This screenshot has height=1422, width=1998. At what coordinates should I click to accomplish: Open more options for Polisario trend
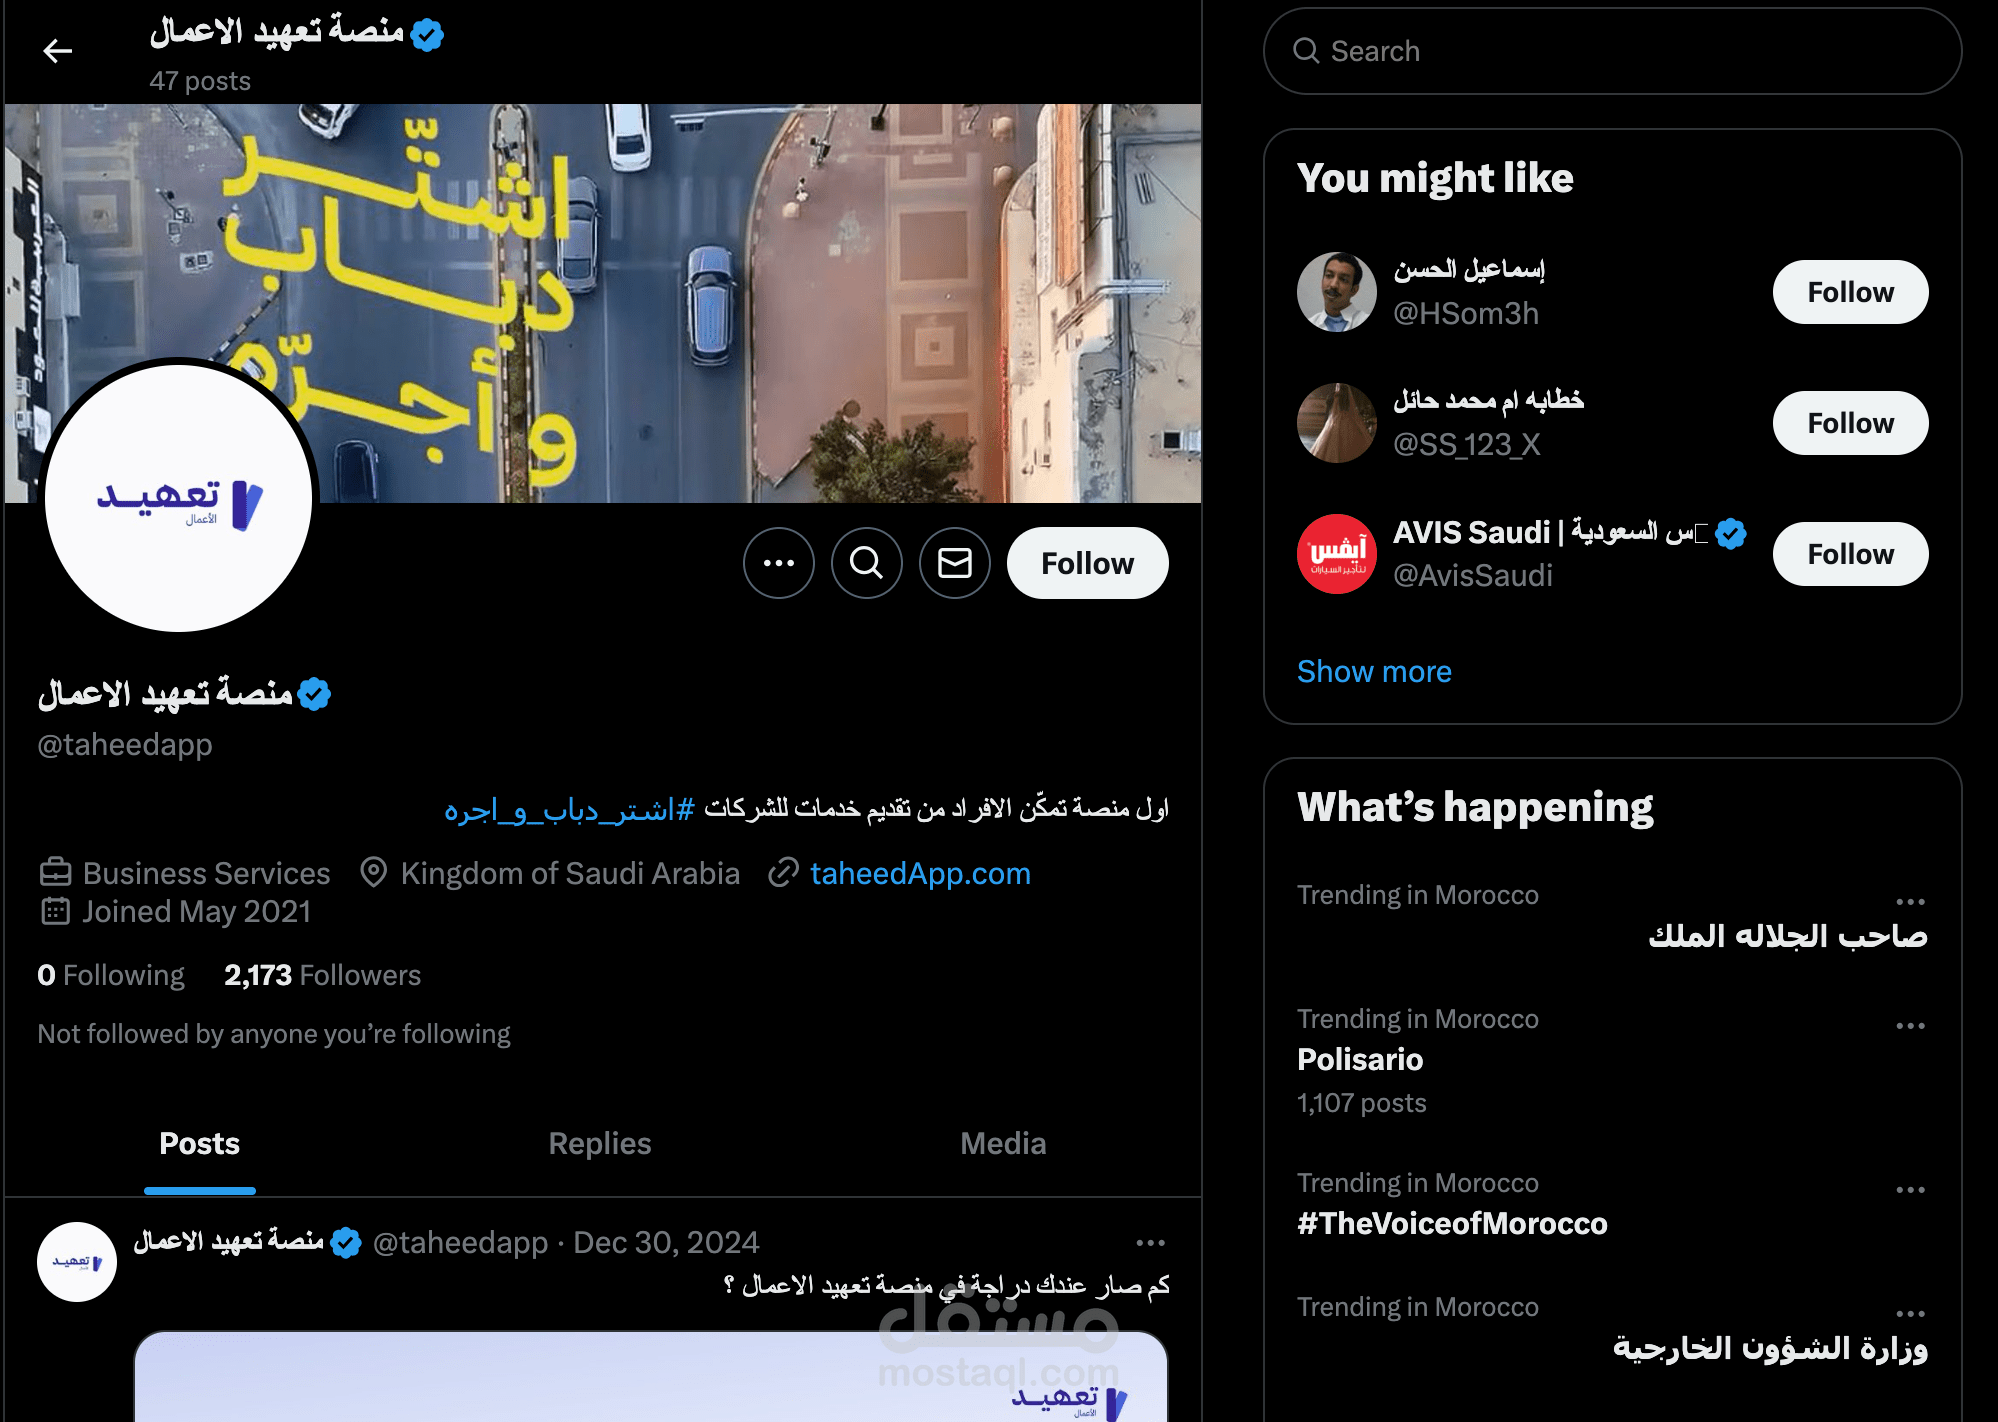point(1910,1026)
